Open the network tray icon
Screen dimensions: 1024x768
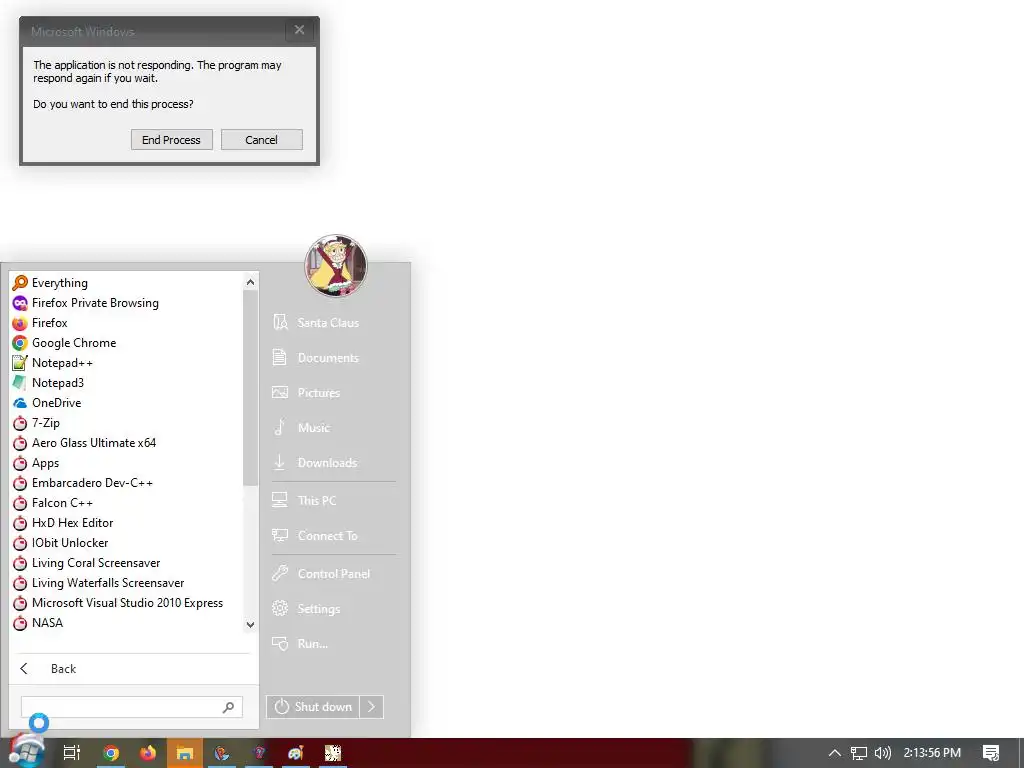[x=859, y=753]
